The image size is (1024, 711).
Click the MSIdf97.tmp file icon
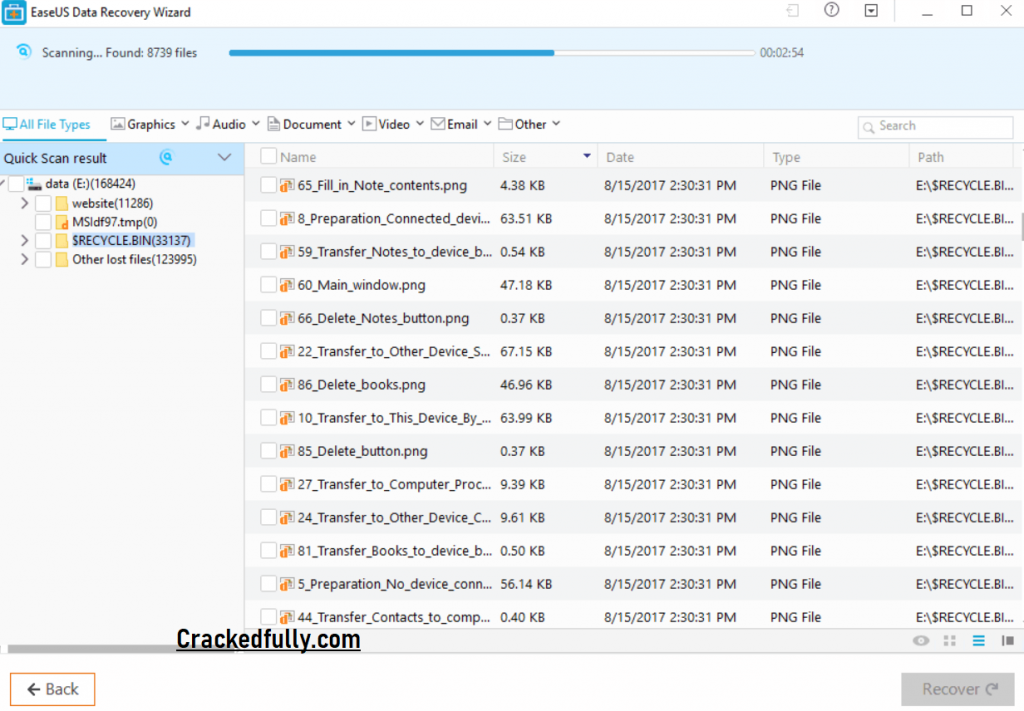point(61,222)
